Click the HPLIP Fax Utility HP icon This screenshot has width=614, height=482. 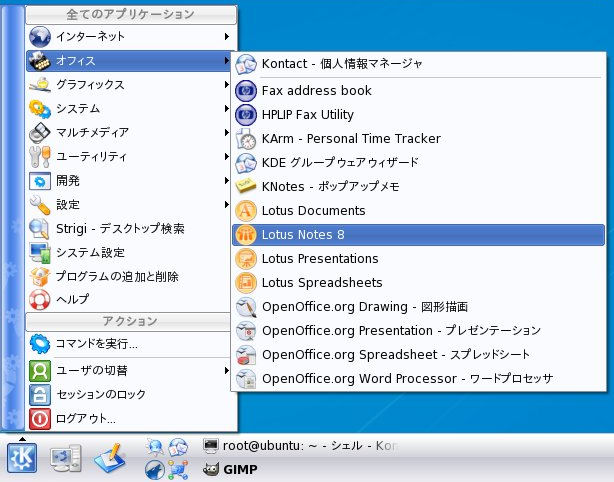pyautogui.click(x=246, y=115)
